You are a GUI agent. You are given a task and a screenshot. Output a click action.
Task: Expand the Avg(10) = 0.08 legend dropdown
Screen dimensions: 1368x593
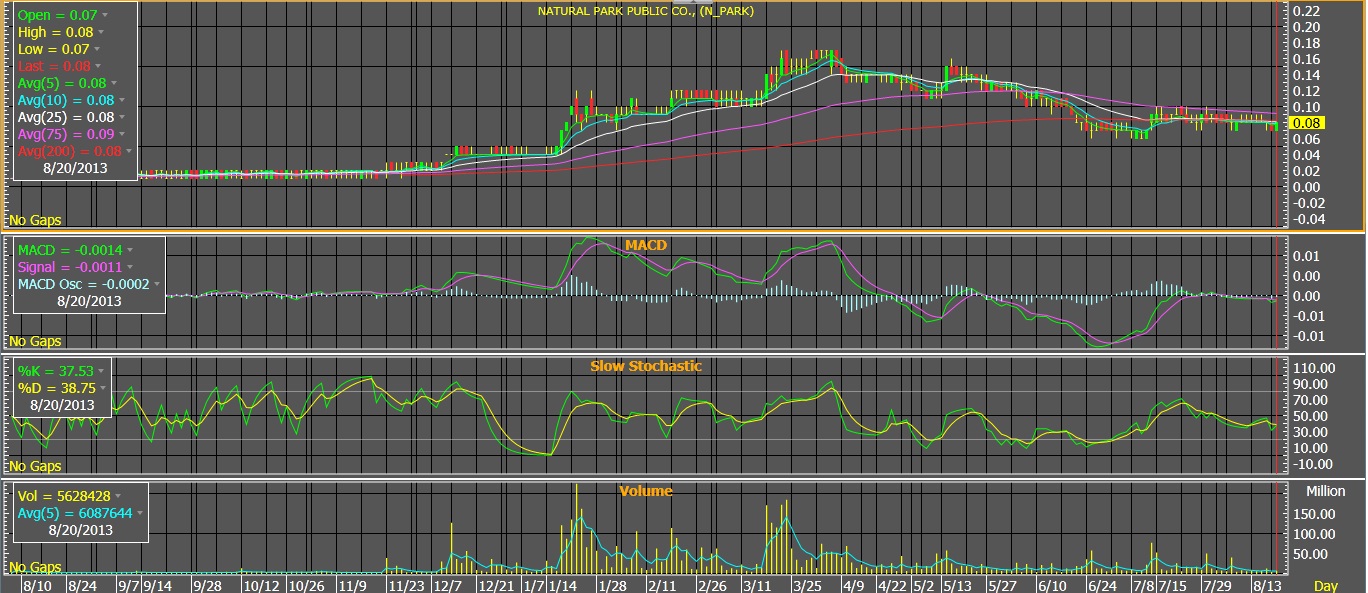point(121,100)
